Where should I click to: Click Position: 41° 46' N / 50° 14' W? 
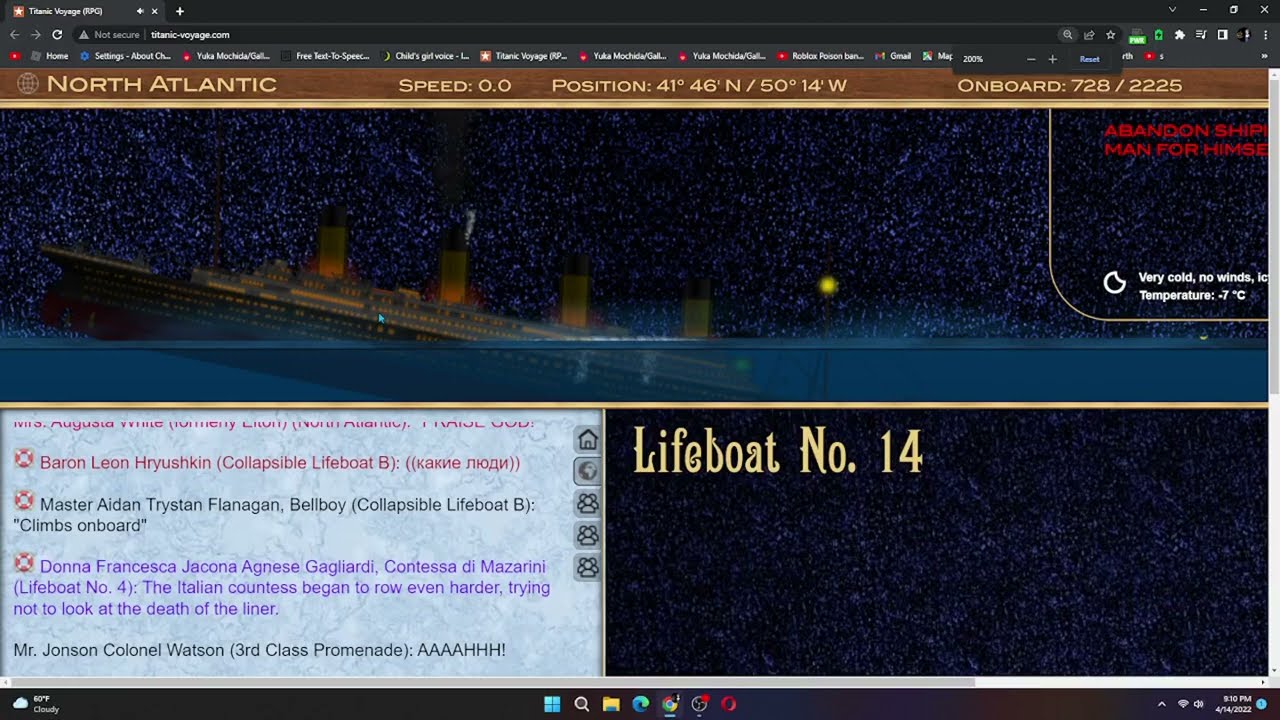tap(699, 85)
